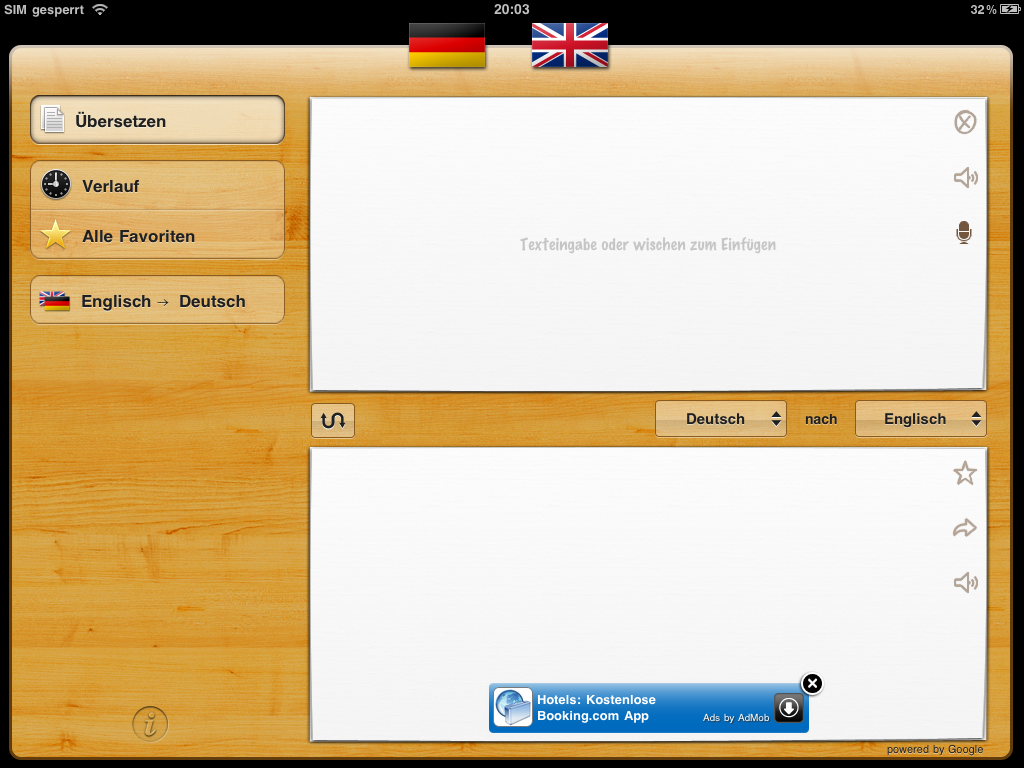This screenshot has height=768, width=1024.
Task: Open the Booking.com app advertisement
Action: click(x=620, y=707)
